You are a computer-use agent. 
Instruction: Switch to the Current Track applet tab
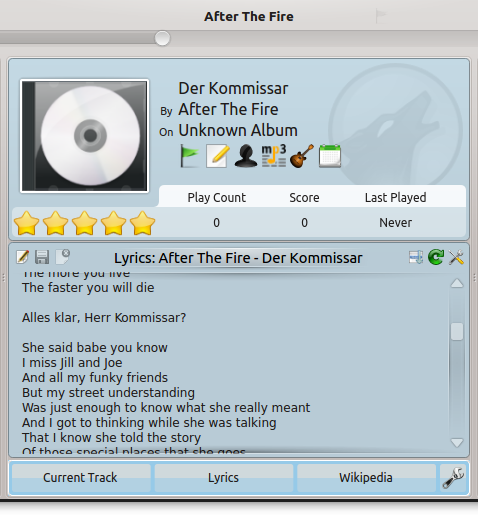pyautogui.click(x=80, y=478)
